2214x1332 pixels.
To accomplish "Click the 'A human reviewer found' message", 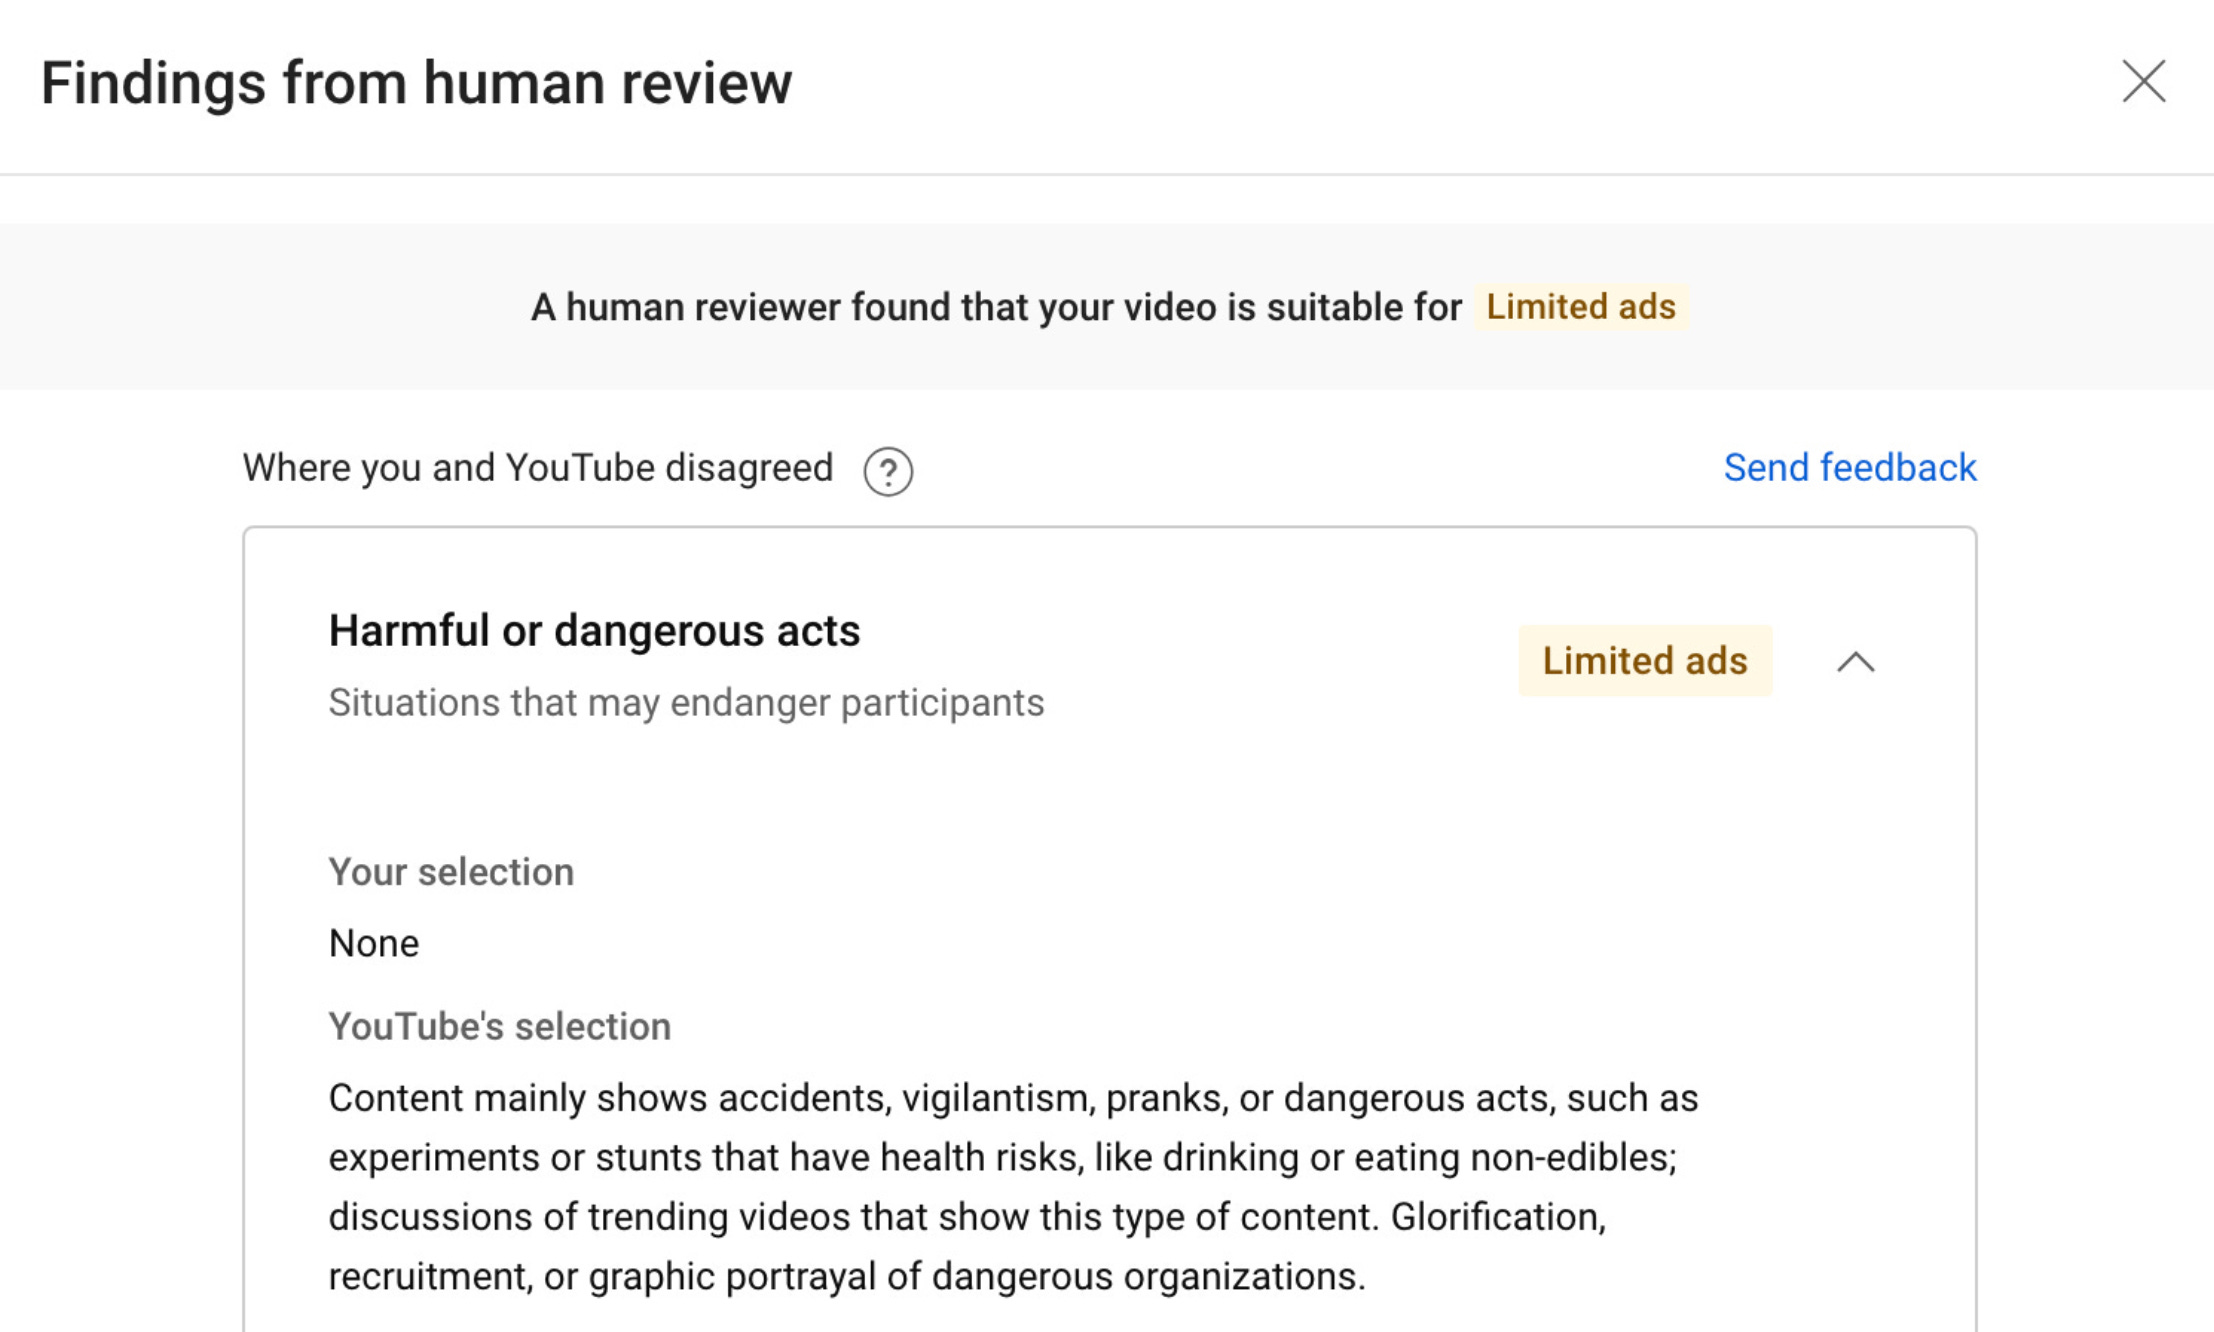I will click(x=995, y=308).
